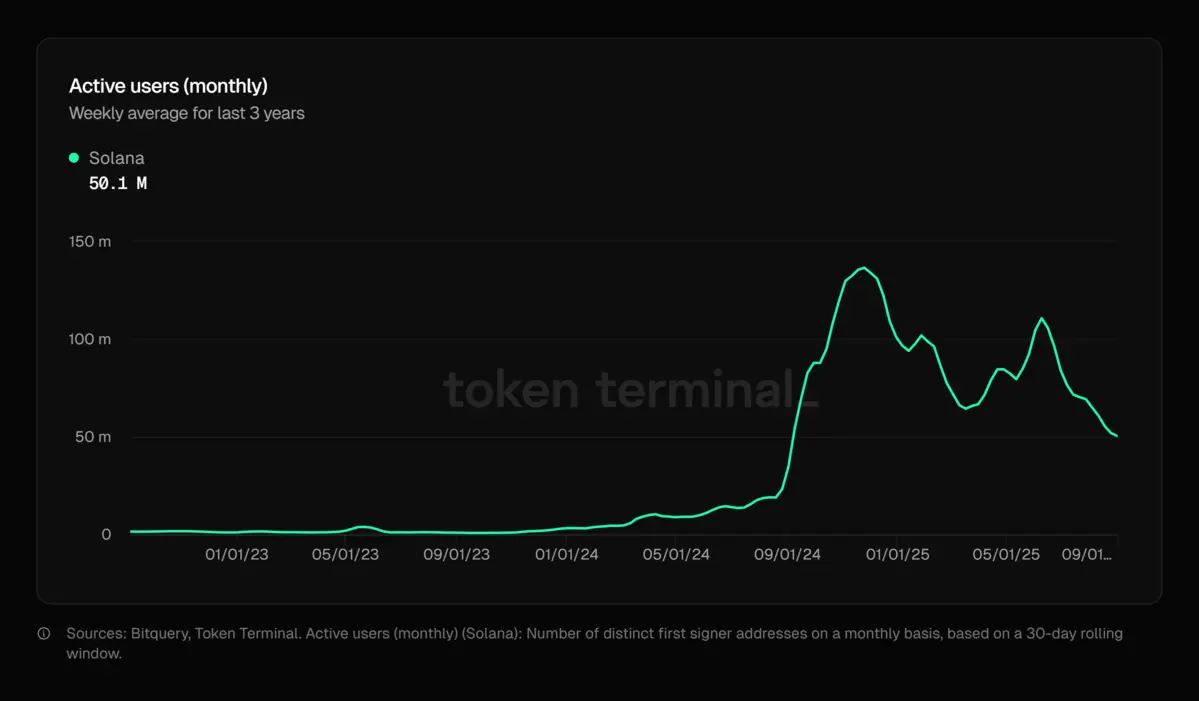Select the Solana legend label
The height and width of the screenshot is (701, 1199).
116,158
